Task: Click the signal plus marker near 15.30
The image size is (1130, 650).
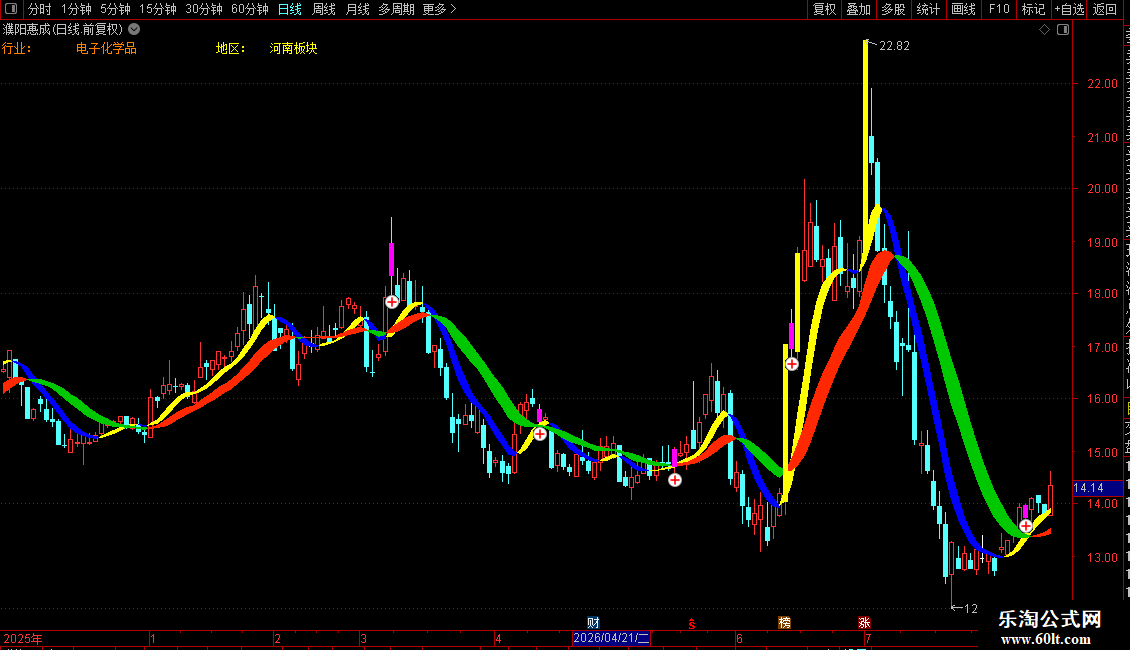Action: pyautogui.click(x=540, y=434)
